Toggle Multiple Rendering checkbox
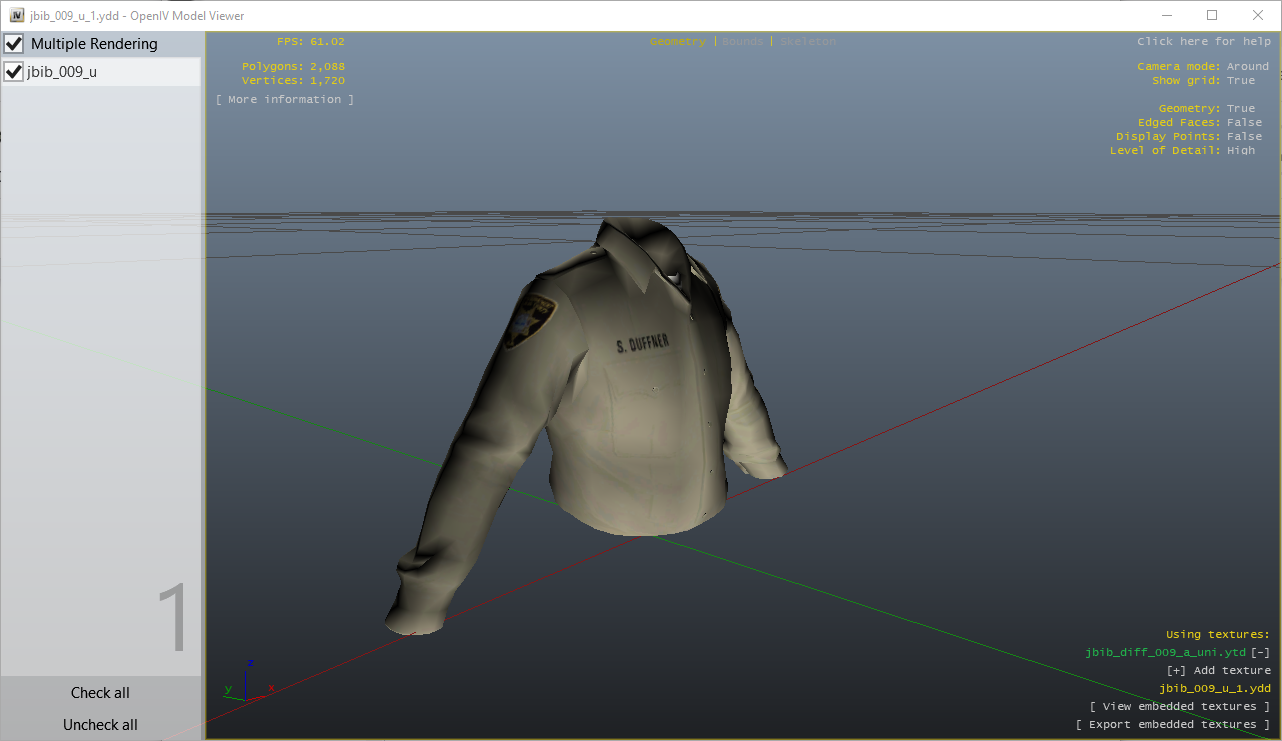The image size is (1282, 741). point(14,44)
